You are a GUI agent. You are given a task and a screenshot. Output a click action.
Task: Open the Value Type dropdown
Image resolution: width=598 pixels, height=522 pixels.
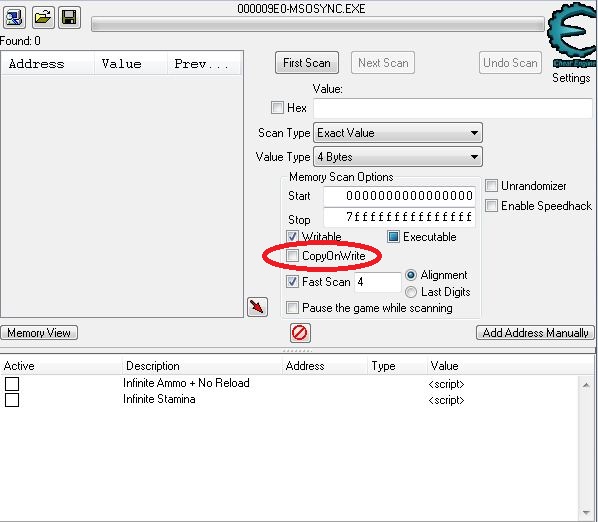[398, 157]
